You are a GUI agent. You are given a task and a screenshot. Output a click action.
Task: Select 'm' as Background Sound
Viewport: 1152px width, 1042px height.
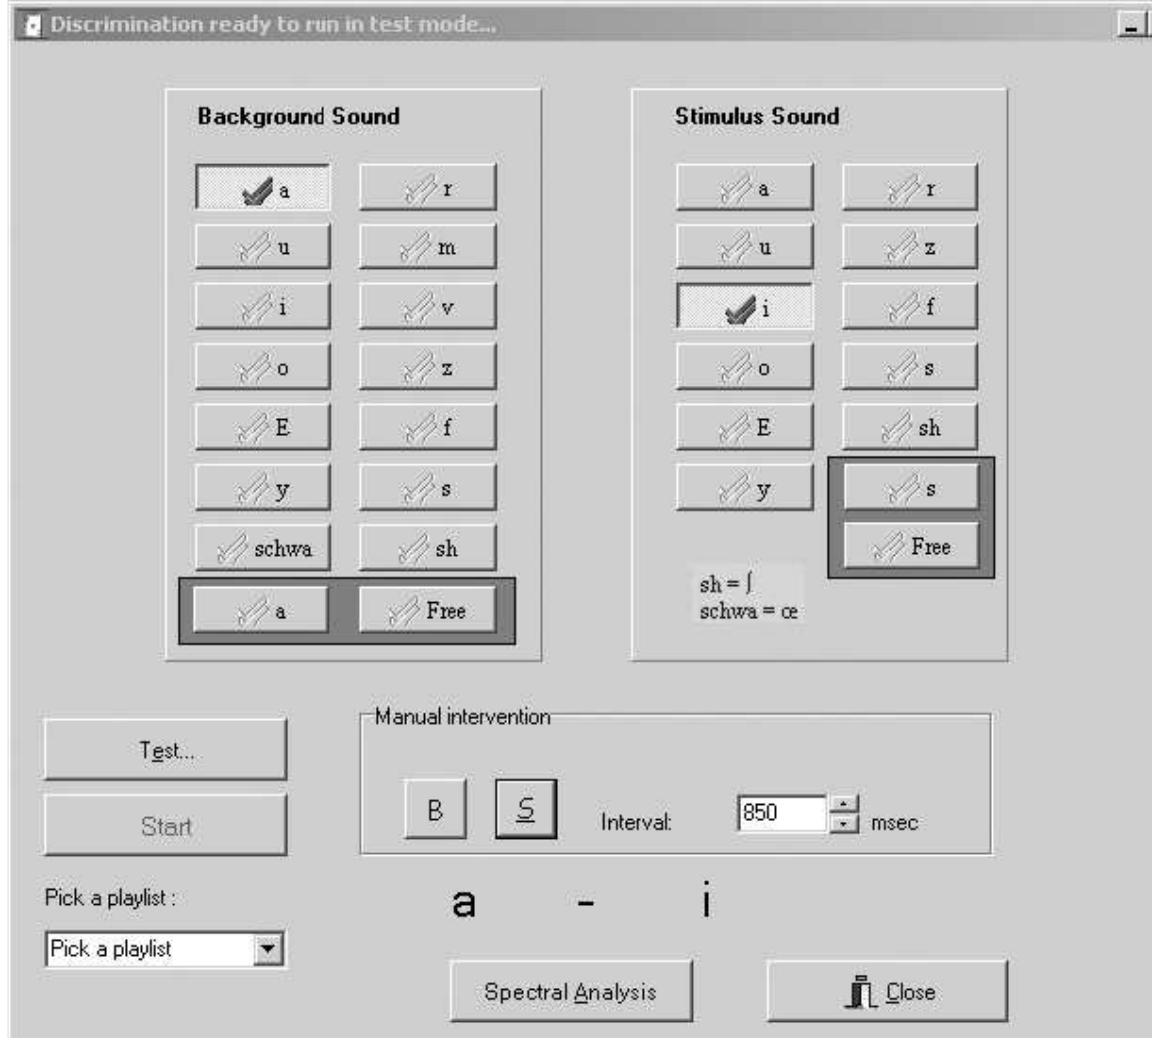[x=428, y=246]
